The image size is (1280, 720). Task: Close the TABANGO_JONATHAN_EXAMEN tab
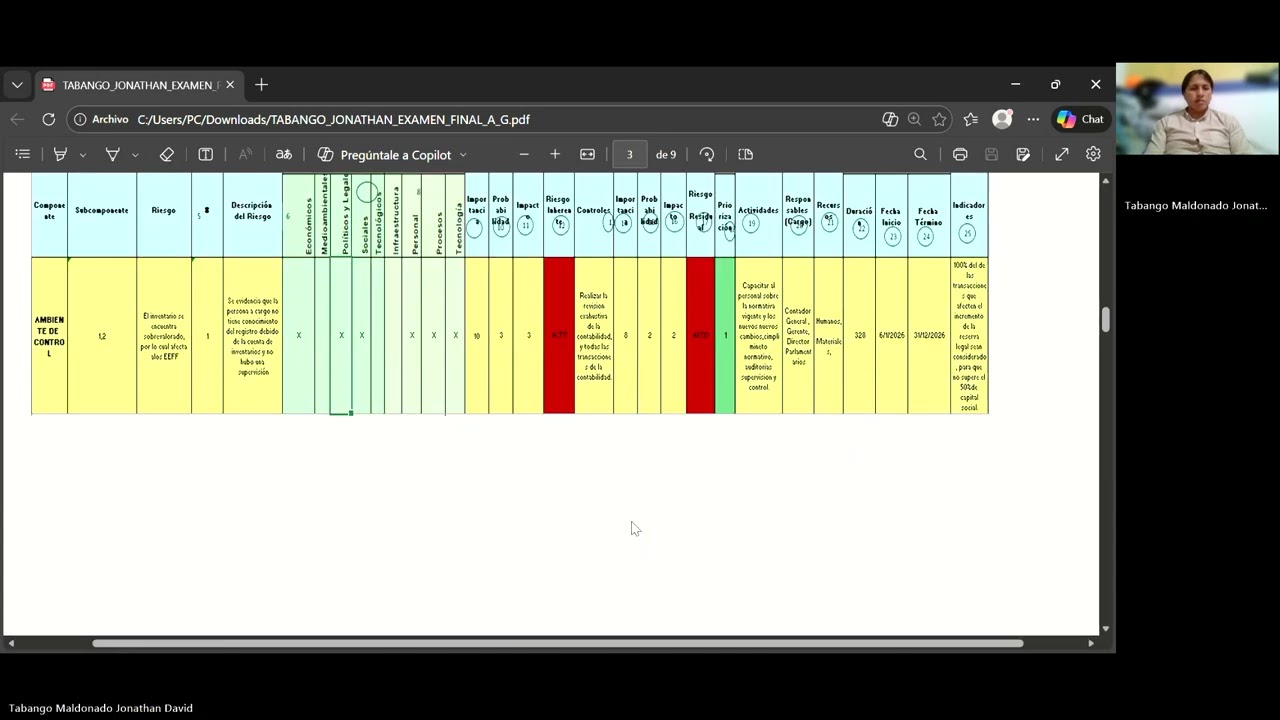click(230, 85)
